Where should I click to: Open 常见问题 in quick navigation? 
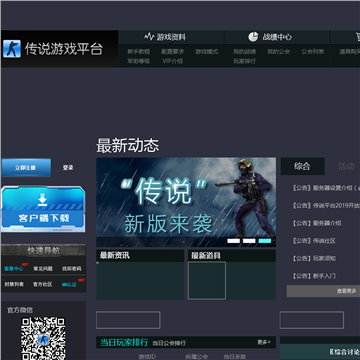point(43,269)
